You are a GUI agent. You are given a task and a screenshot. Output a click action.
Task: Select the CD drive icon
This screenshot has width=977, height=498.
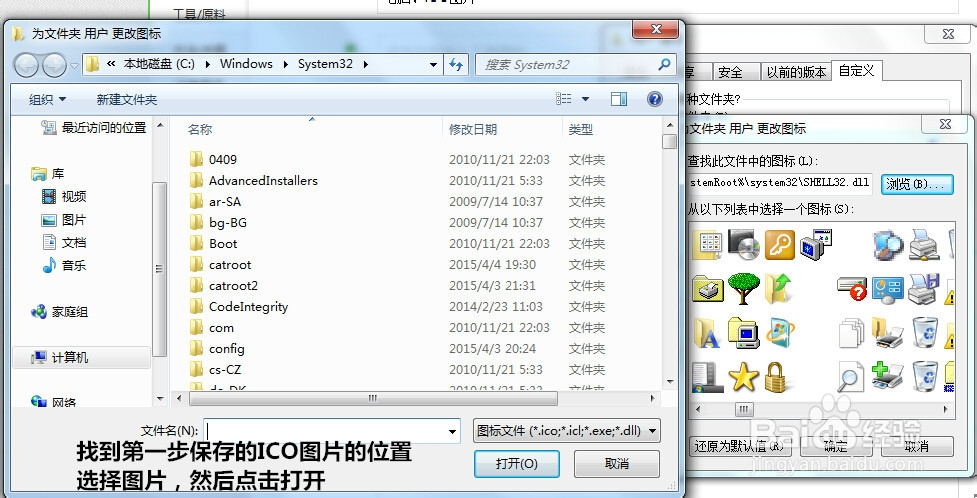743,245
